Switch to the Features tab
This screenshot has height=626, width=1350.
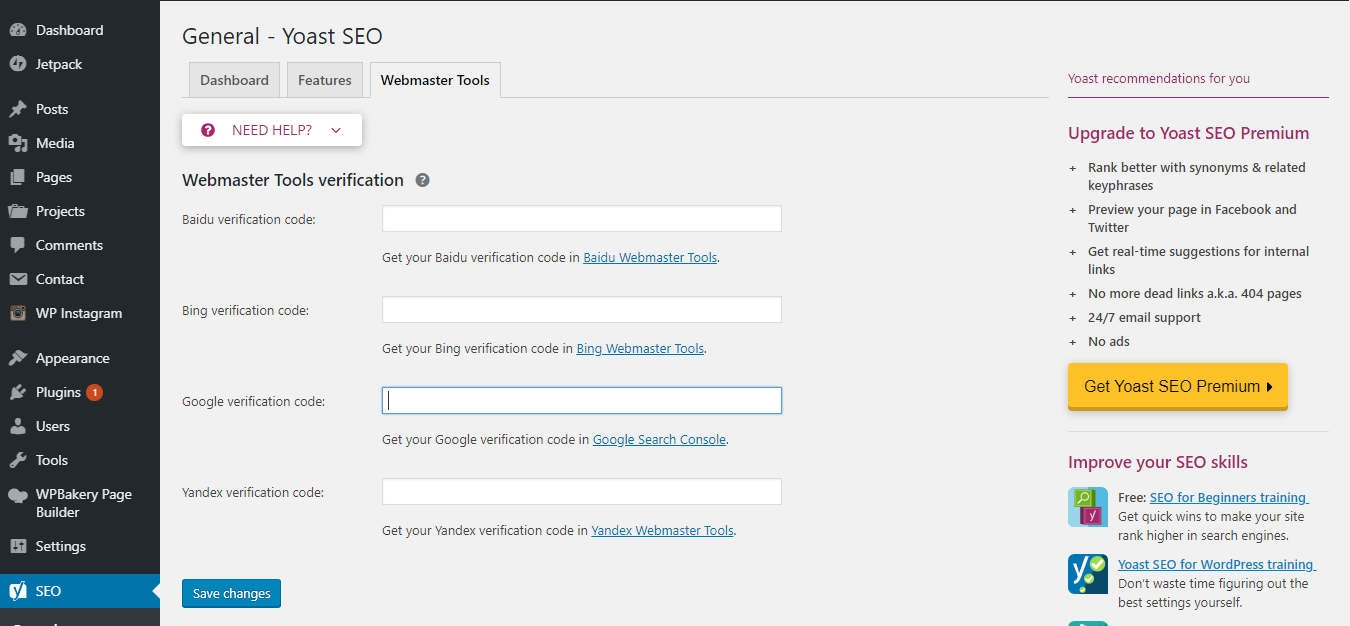pyautogui.click(x=325, y=80)
